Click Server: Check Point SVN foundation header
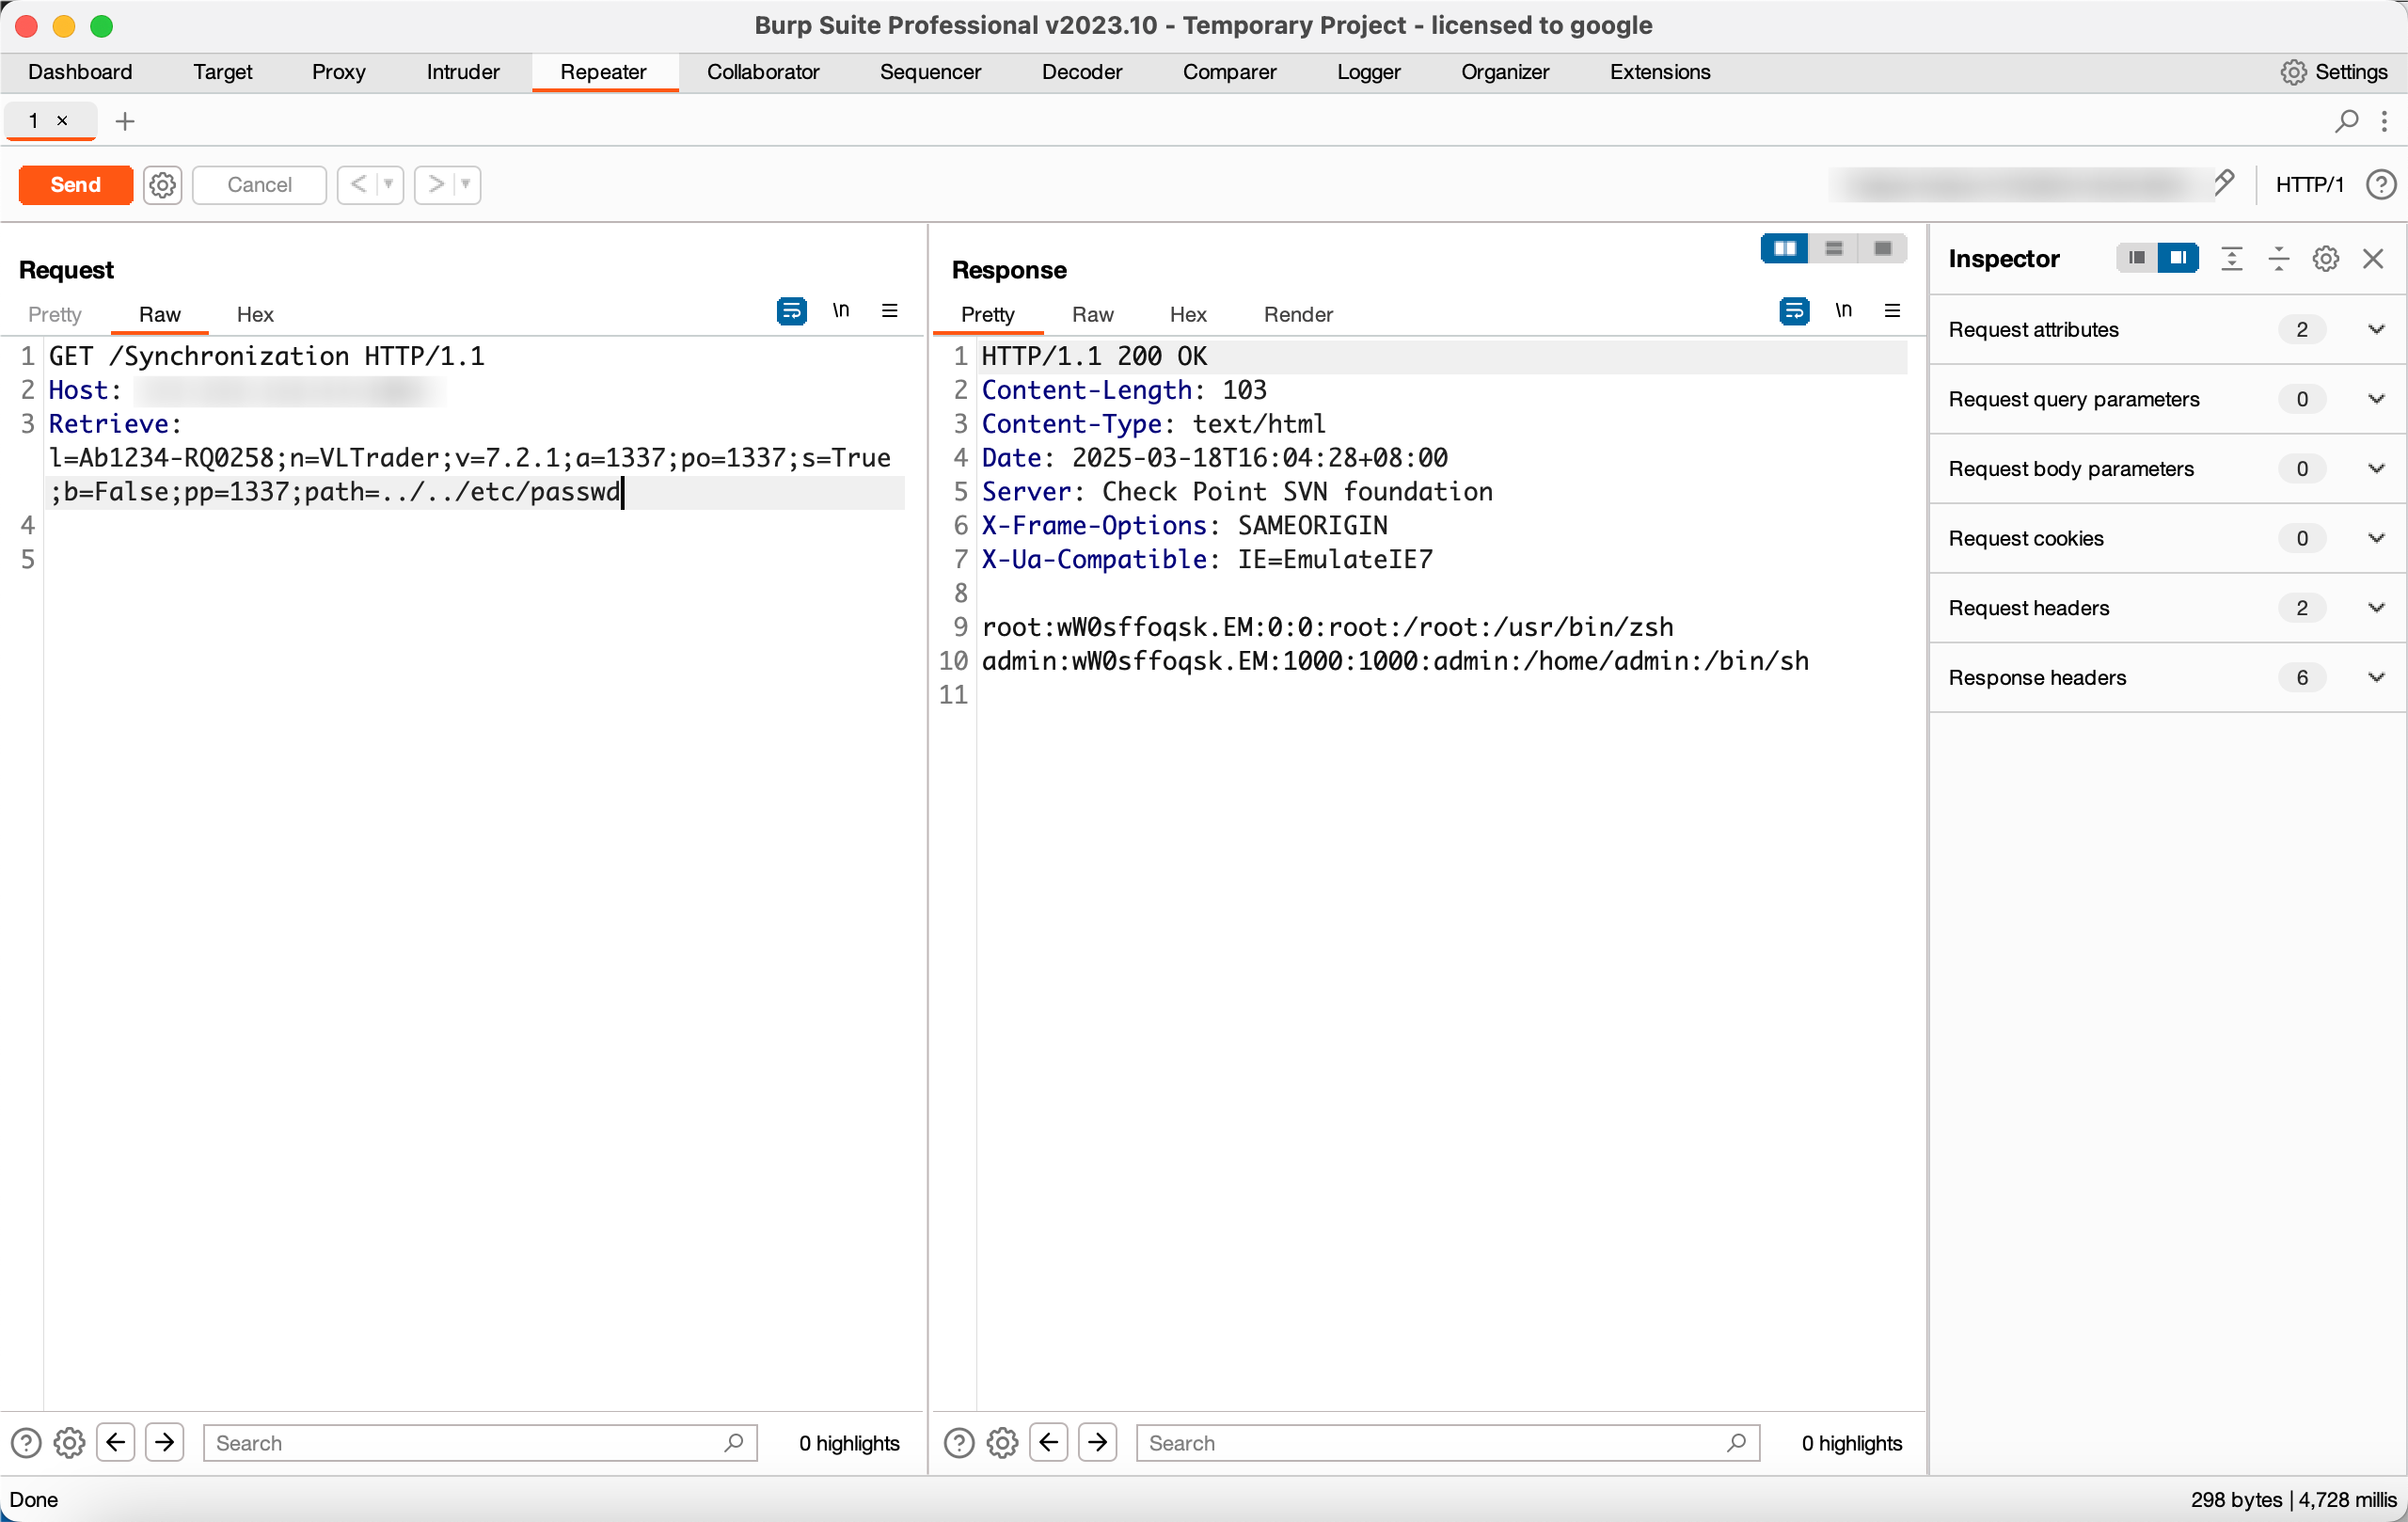 [x=1237, y=492]
